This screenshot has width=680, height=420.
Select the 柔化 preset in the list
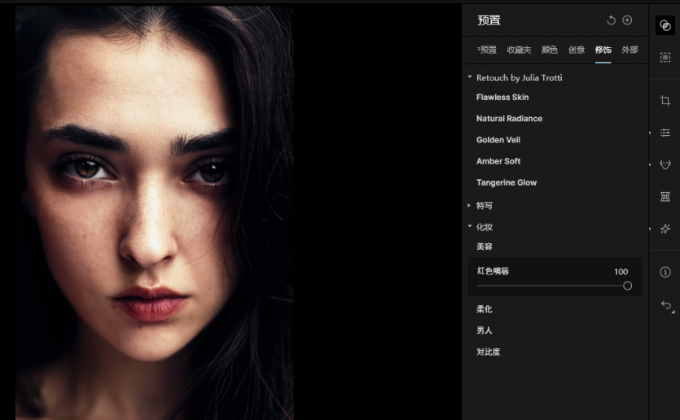tap(484, 309)
